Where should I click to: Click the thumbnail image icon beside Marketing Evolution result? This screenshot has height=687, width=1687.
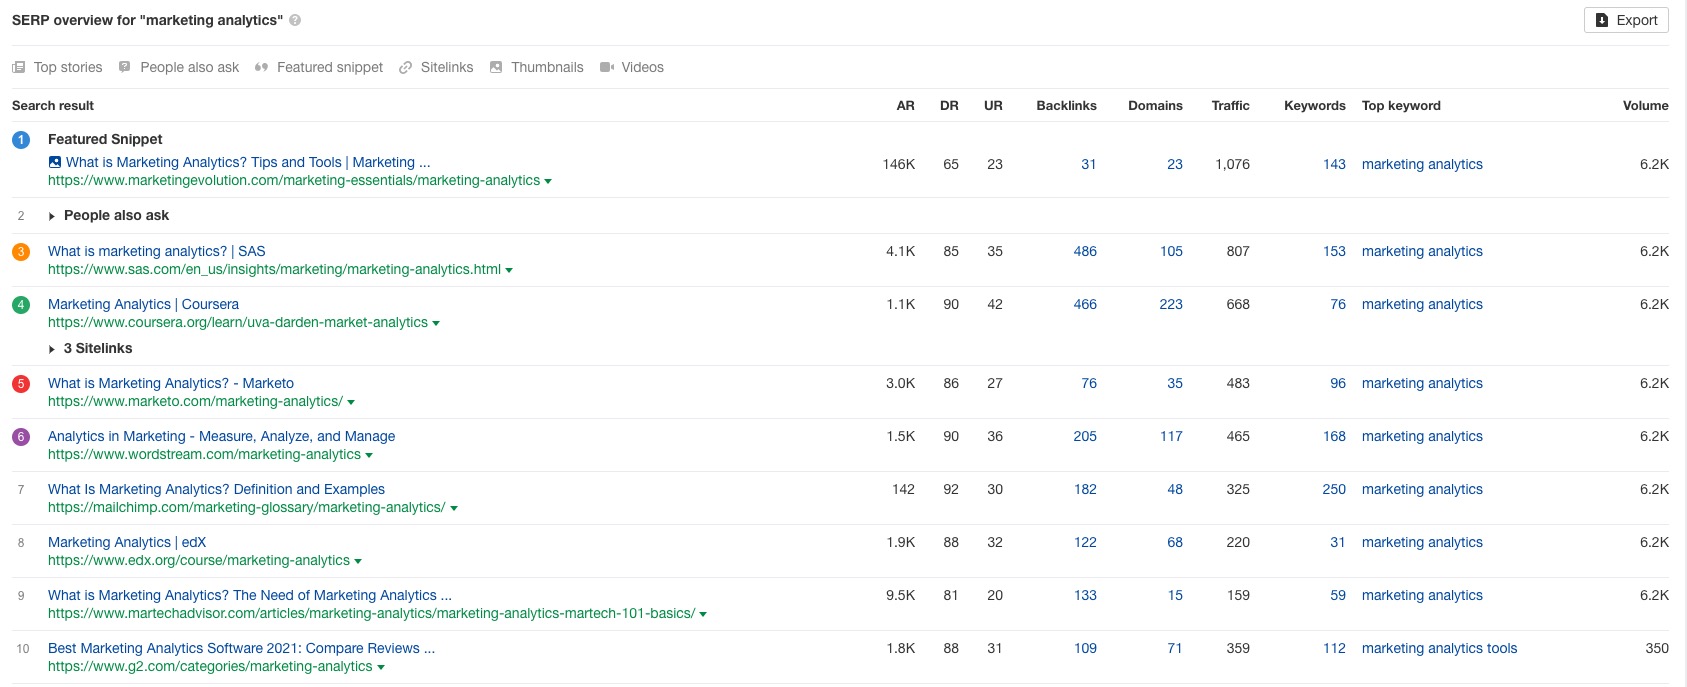tap(55, 162)
